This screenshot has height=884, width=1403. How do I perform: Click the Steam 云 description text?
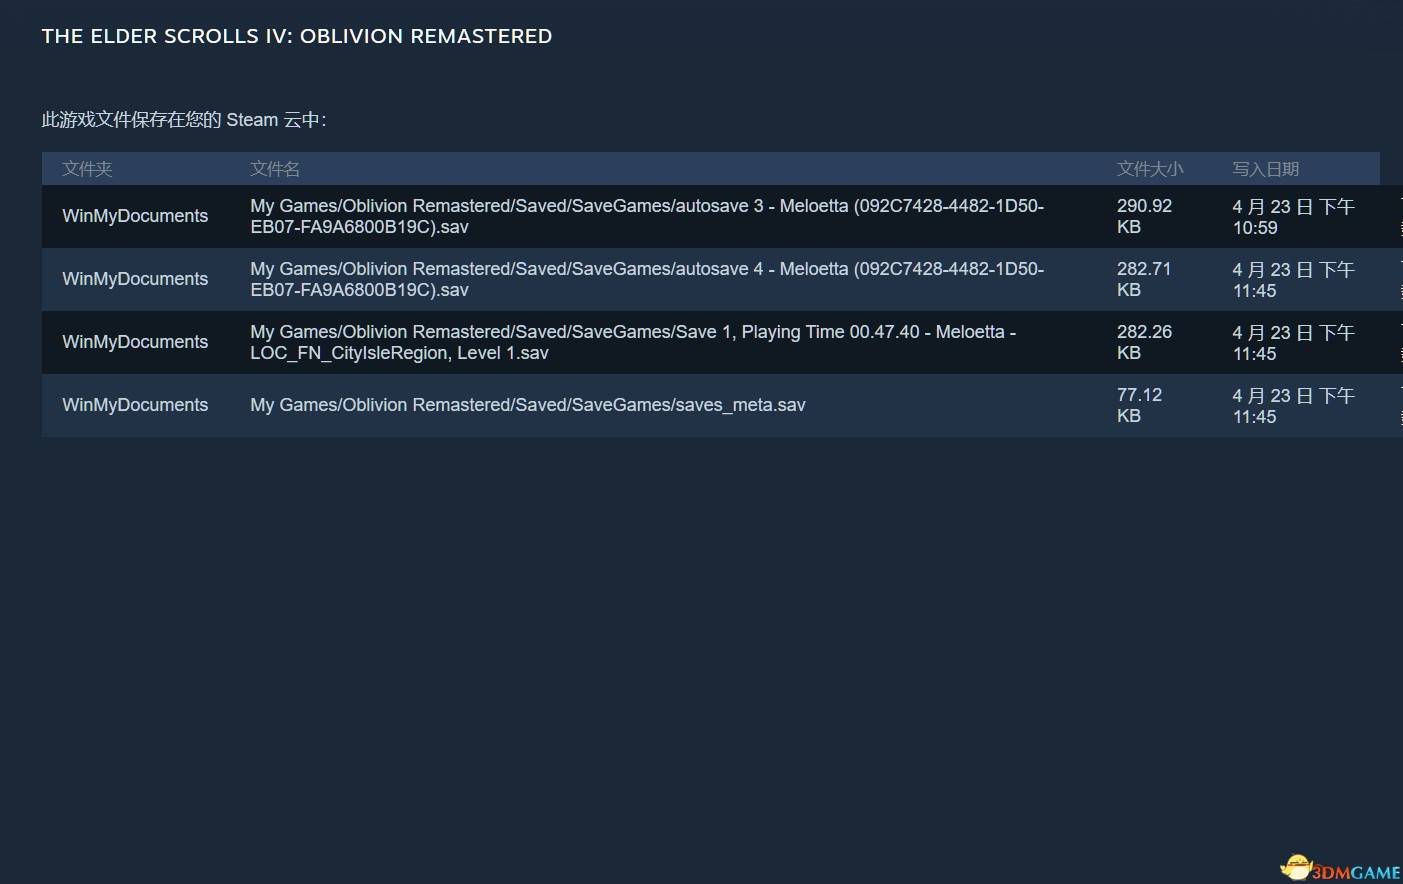click(184, 120)
